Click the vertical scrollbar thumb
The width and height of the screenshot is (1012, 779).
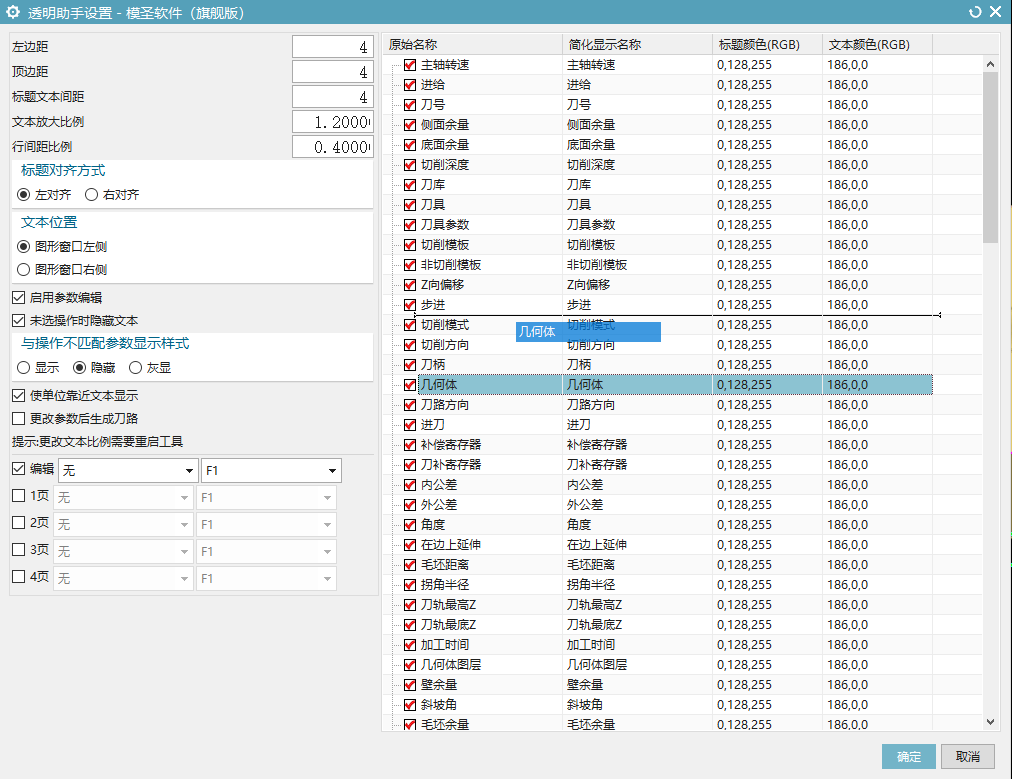(991, 157)
